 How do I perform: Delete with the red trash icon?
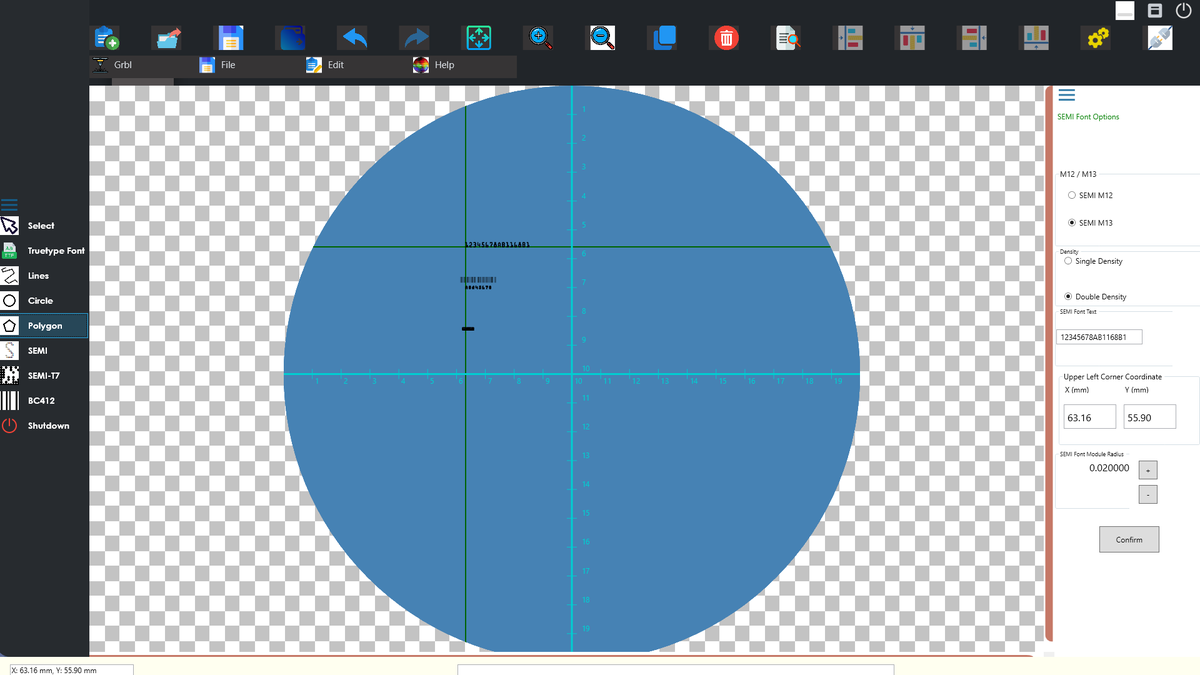pyautogui.click(x=726, y=38)
